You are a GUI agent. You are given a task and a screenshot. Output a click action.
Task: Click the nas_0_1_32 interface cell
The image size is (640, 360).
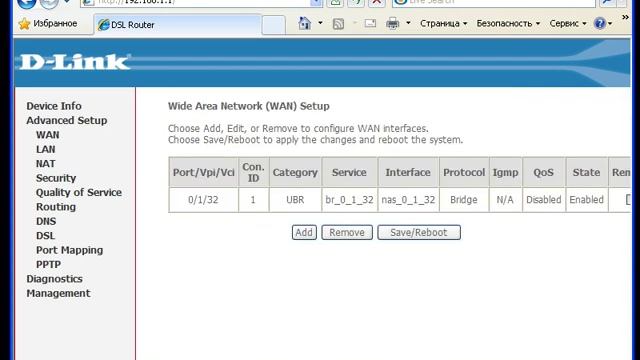[408, 200]
